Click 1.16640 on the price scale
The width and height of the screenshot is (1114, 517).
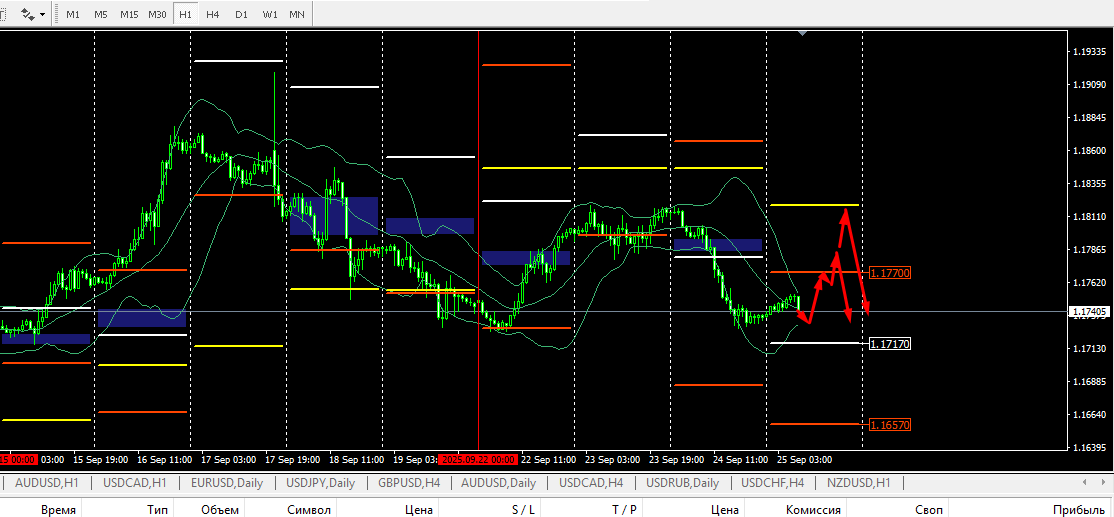pyautogui.click(x=1090, y=414)
